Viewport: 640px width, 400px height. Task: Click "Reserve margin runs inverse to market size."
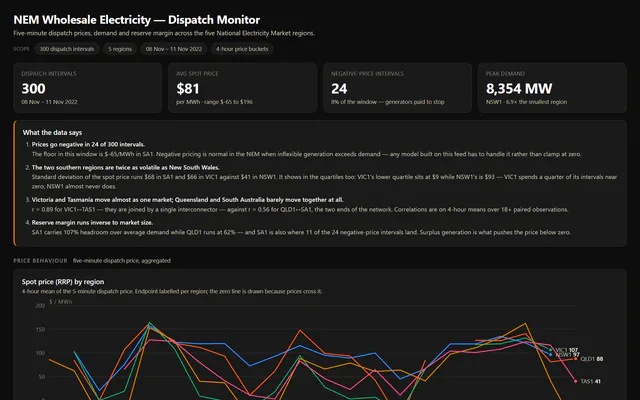click(92, 223)
